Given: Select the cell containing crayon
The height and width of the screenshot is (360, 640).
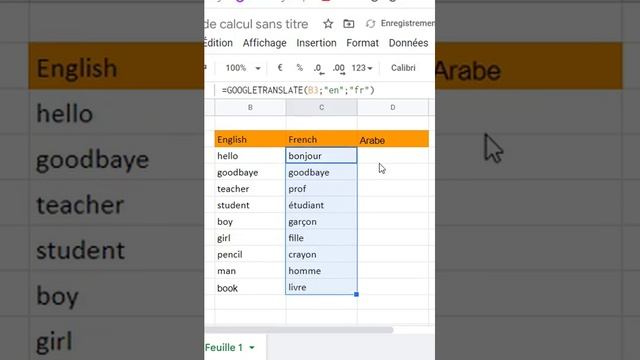Looking at the screenshot, I should point(322,254).
